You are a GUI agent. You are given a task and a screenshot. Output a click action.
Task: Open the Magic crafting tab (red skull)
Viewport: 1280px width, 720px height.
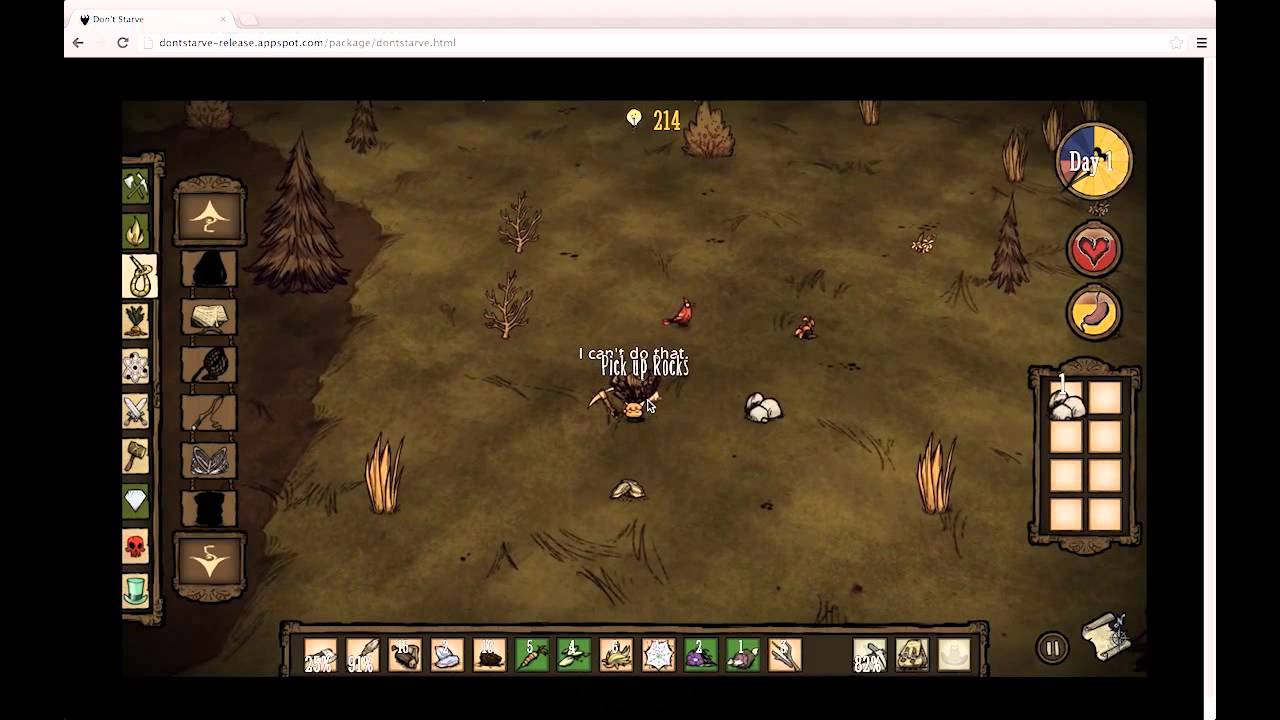pos(136,546)
